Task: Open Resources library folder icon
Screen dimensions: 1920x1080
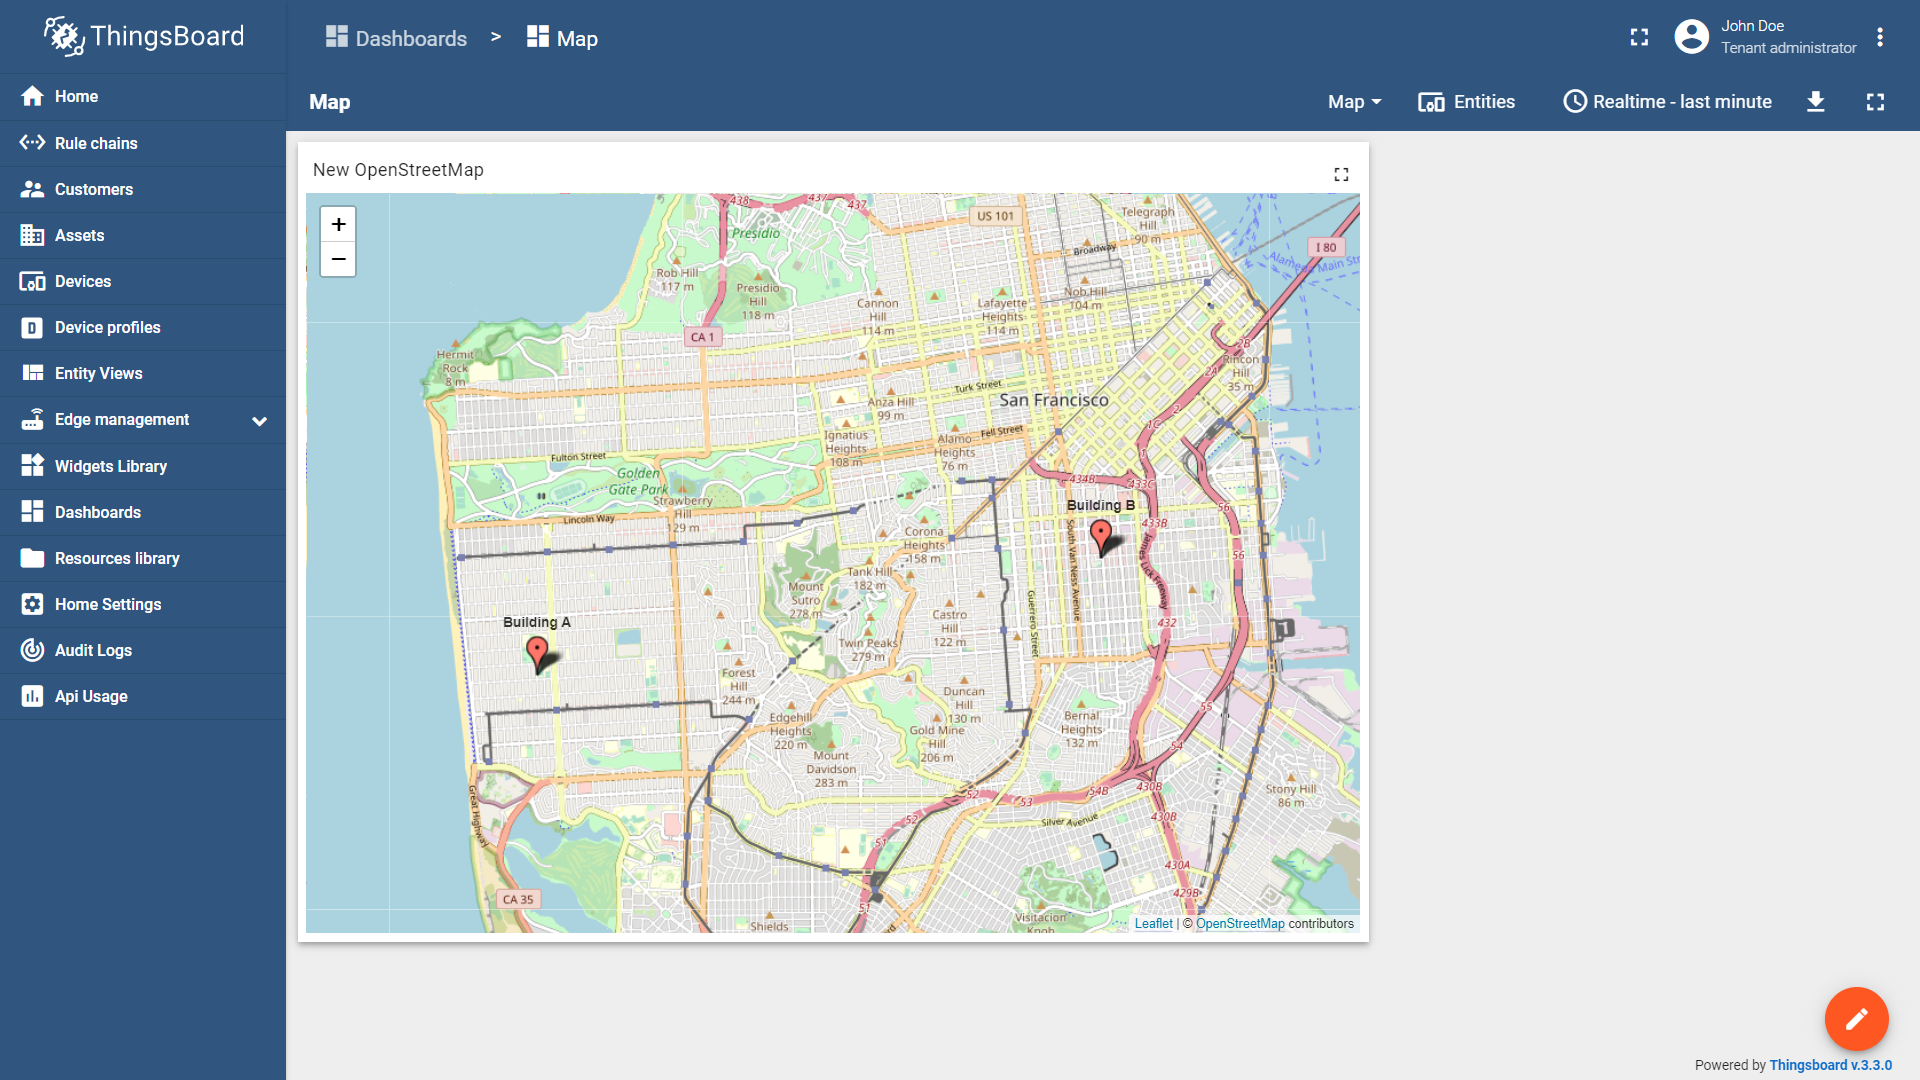Action: [x=32, y=558]
